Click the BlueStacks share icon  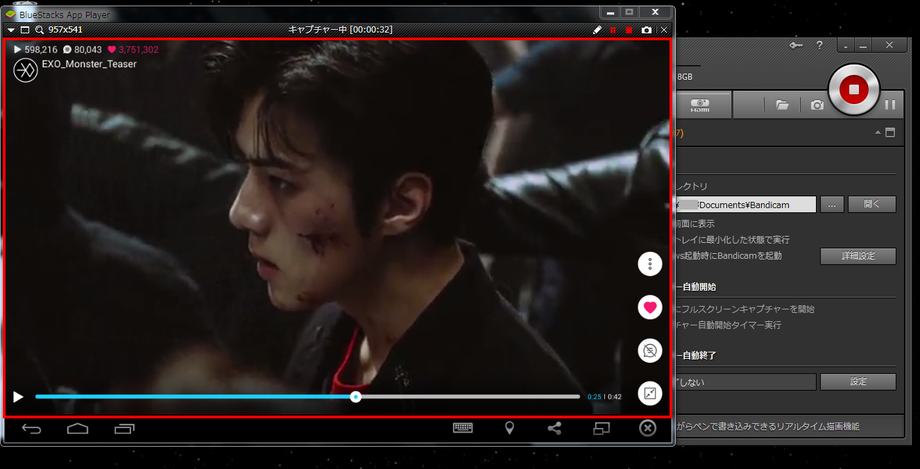click(x=555, y=428)
